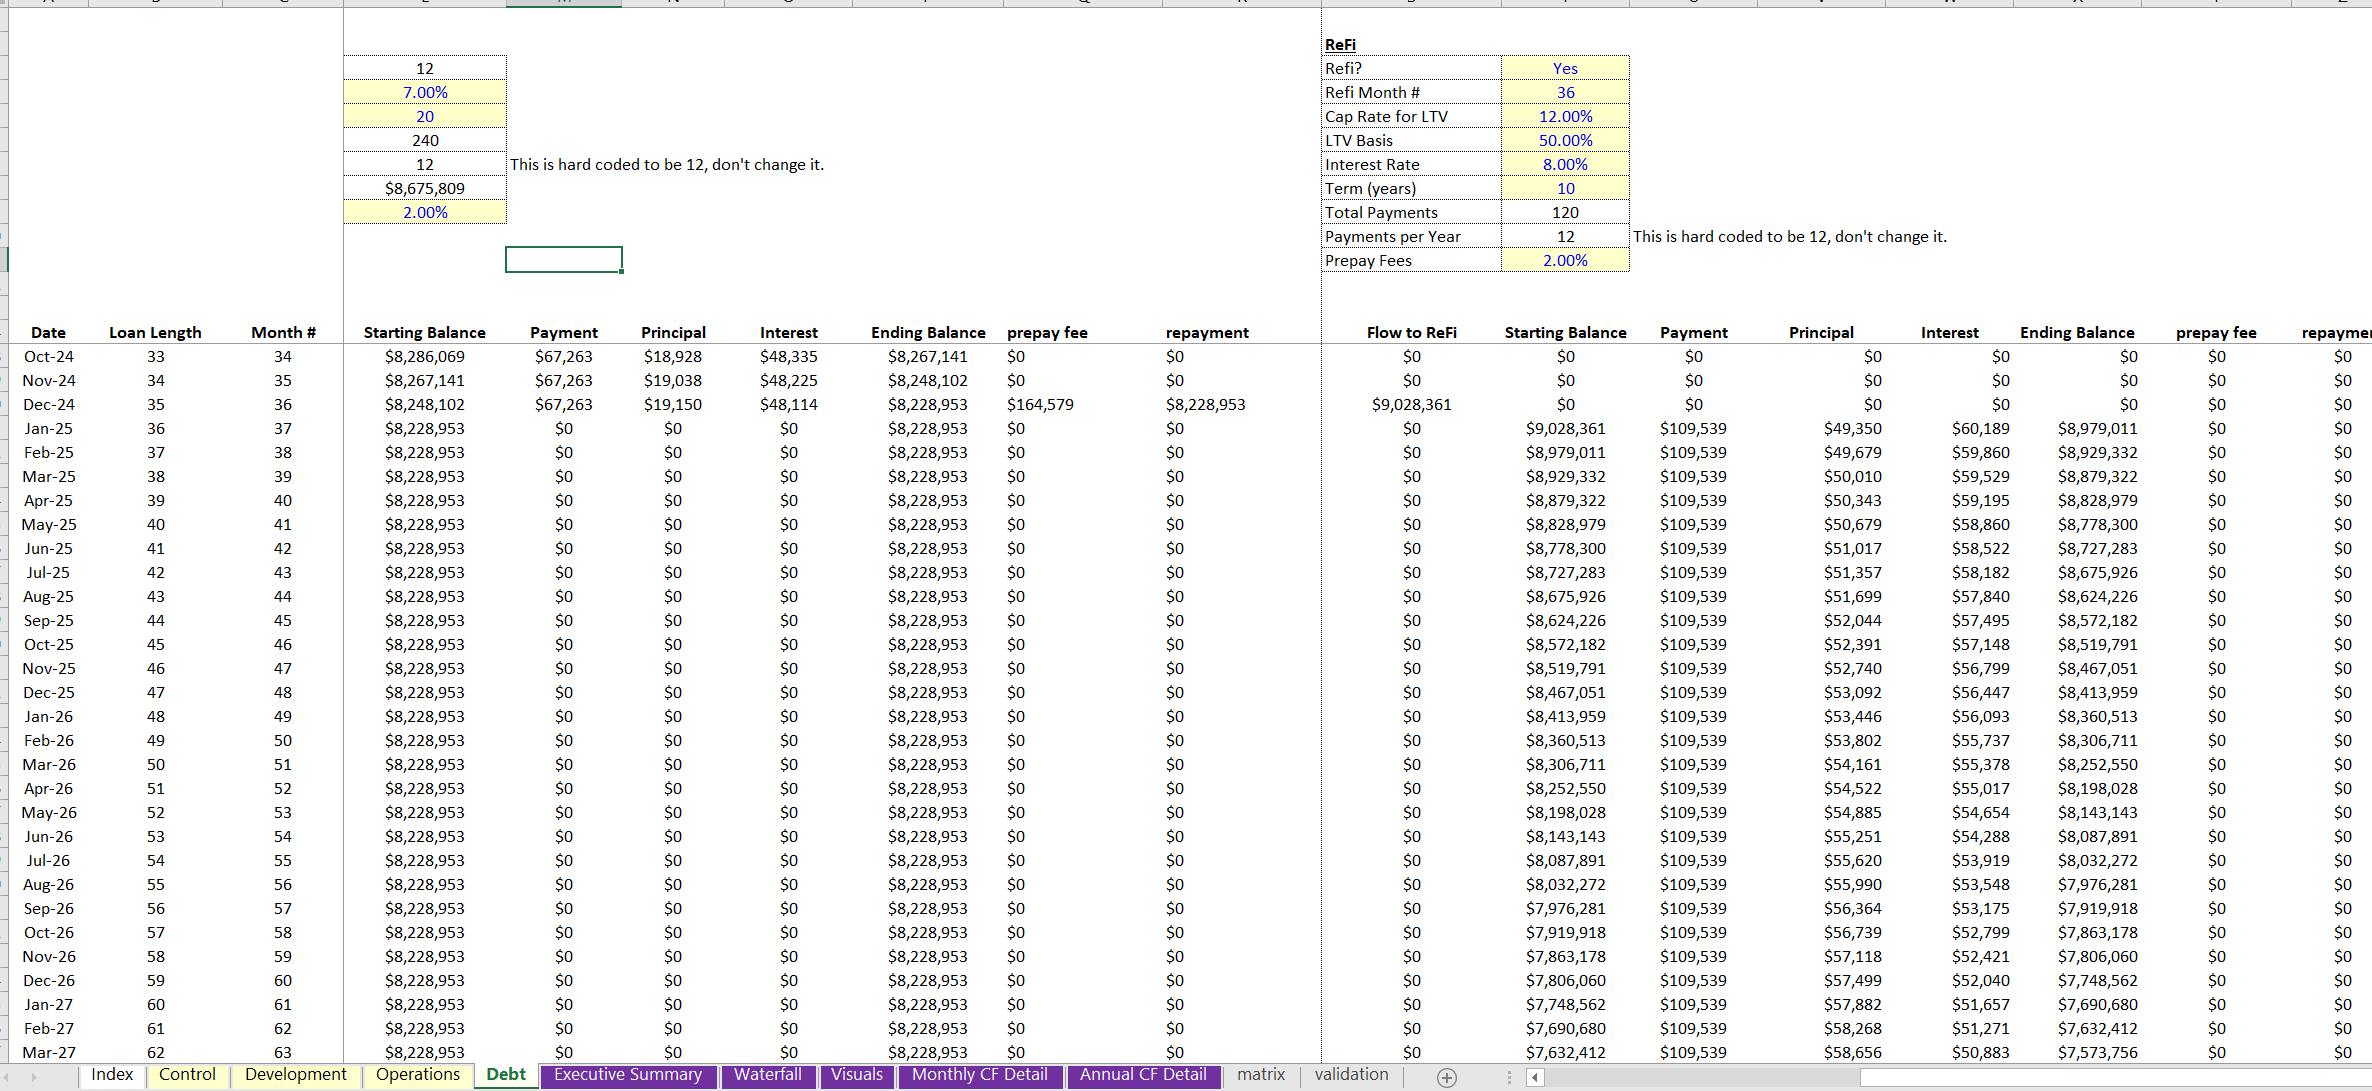Open the matrix sheet tab
Screen dimensions: 2372x1091
click(1261, 1075)
